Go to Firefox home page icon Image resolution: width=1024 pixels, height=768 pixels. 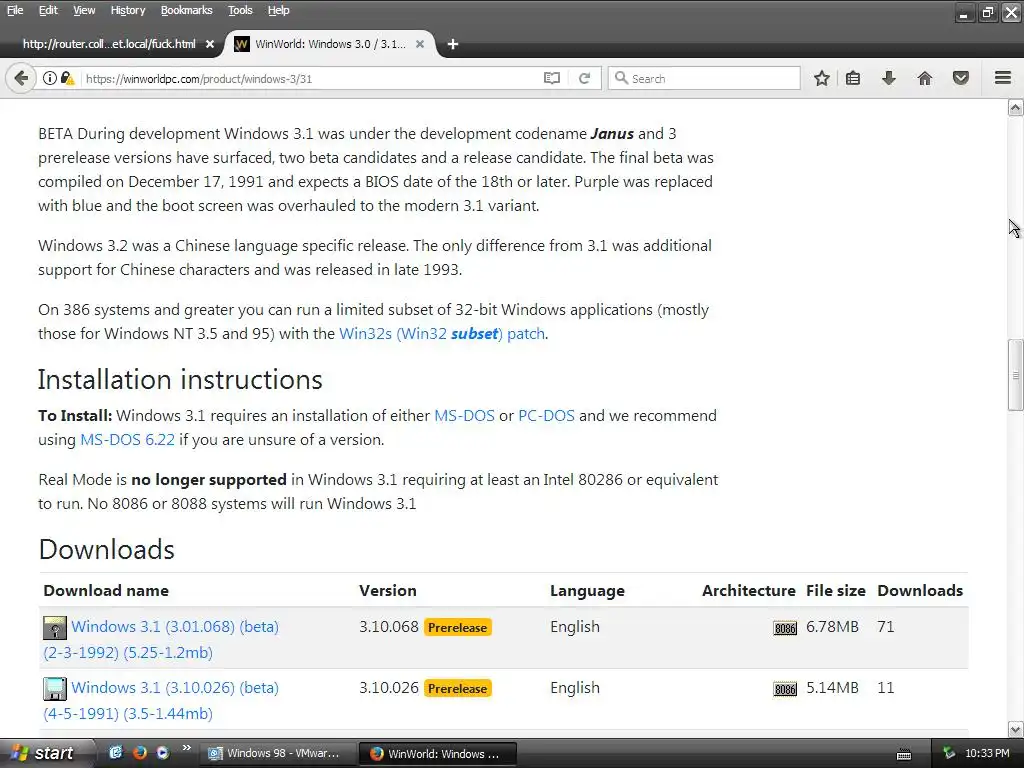point(925,78)
